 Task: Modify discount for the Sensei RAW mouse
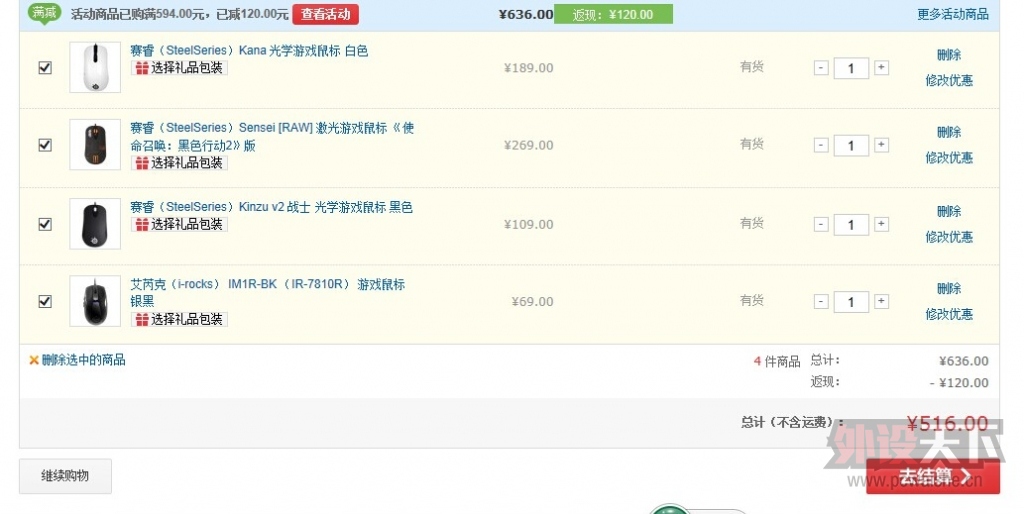[949, 157]
